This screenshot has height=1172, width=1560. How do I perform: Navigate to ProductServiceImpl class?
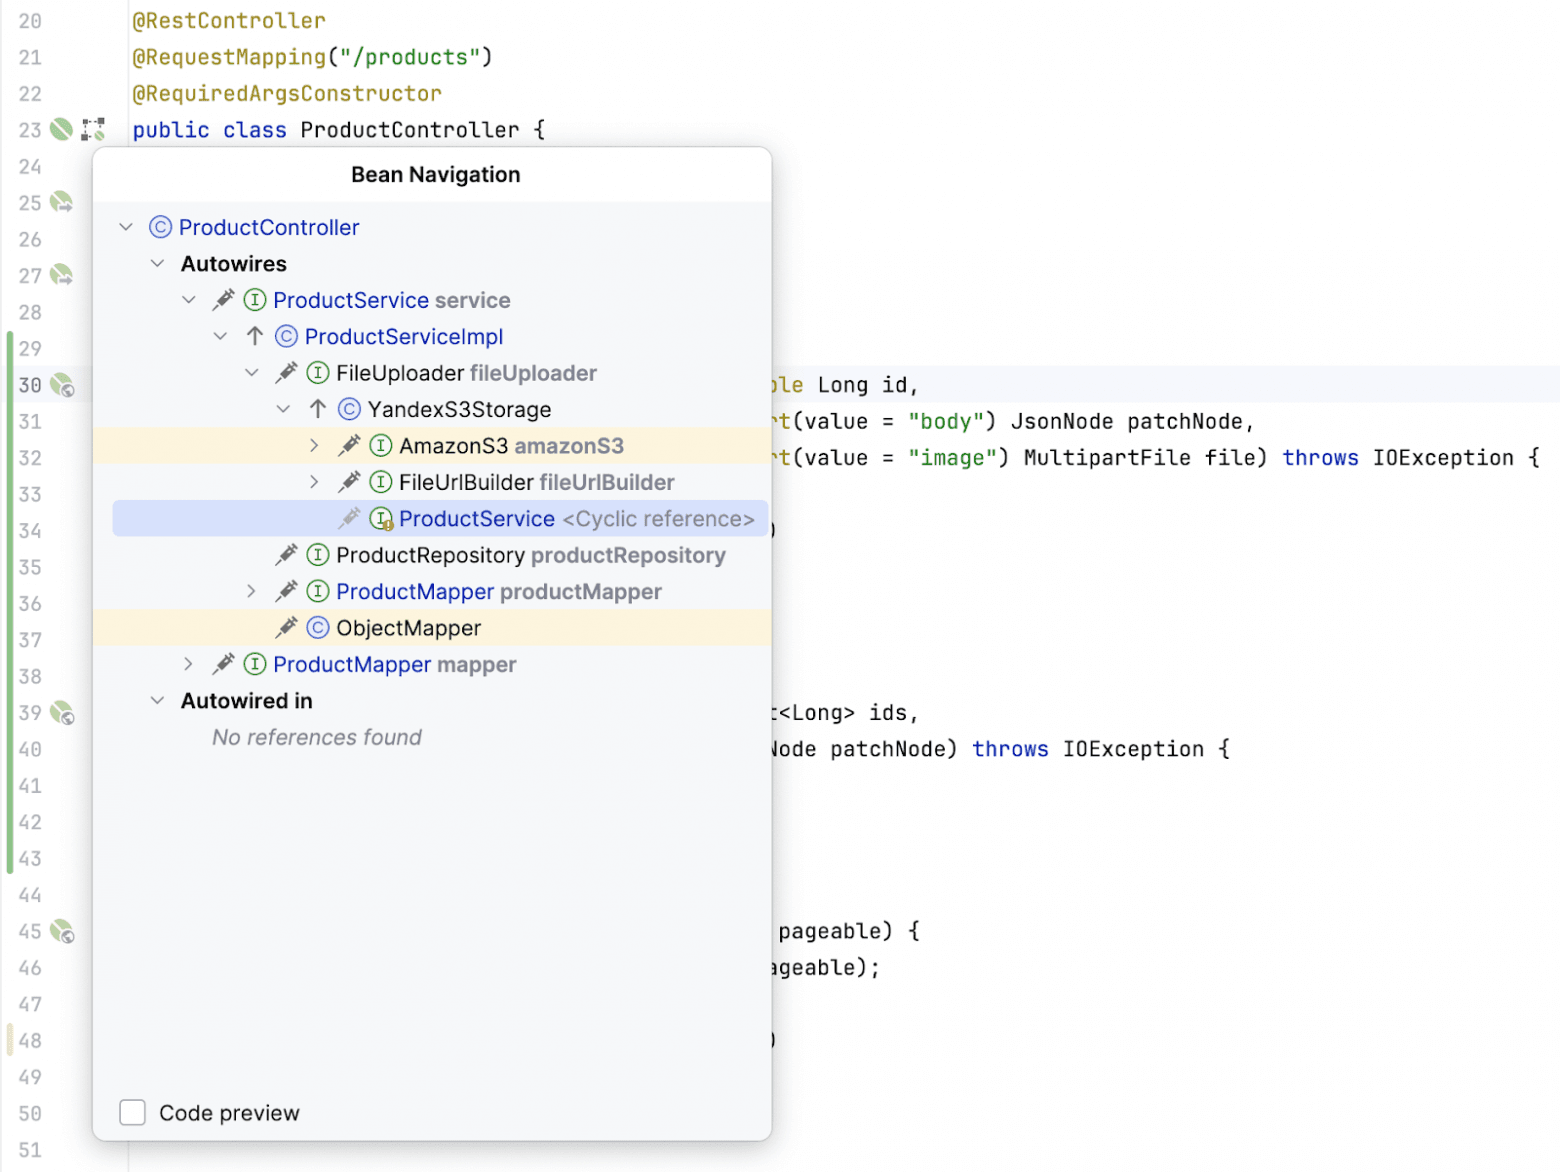[x=404, y=337]
